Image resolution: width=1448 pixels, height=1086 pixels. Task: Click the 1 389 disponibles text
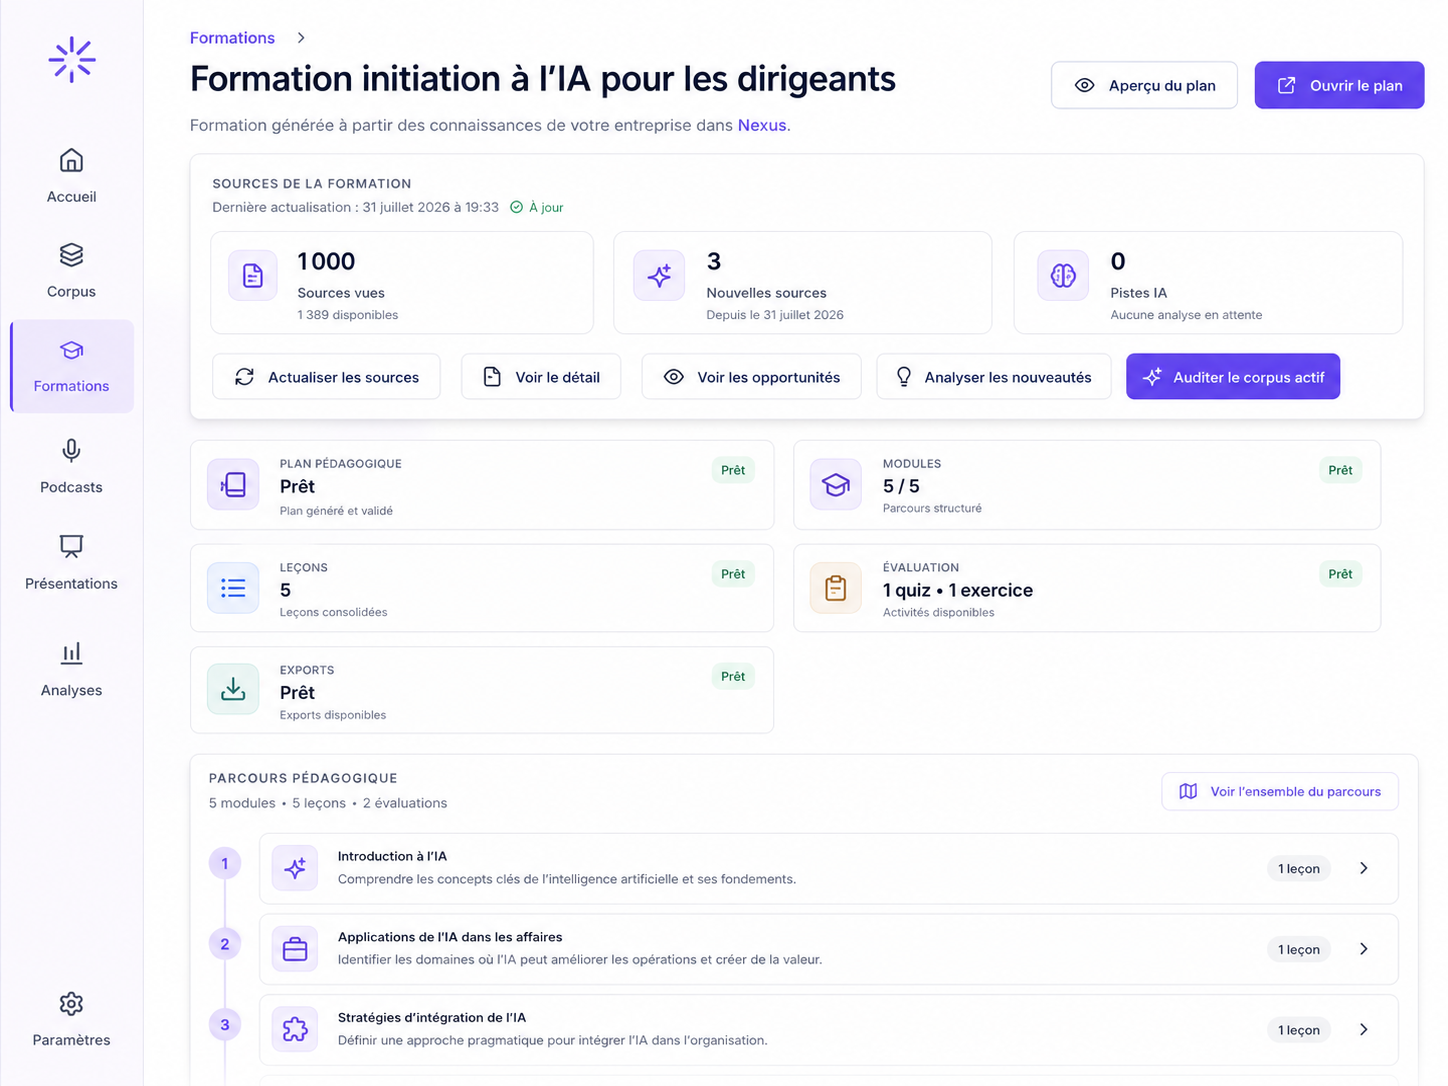pos(348,315)
